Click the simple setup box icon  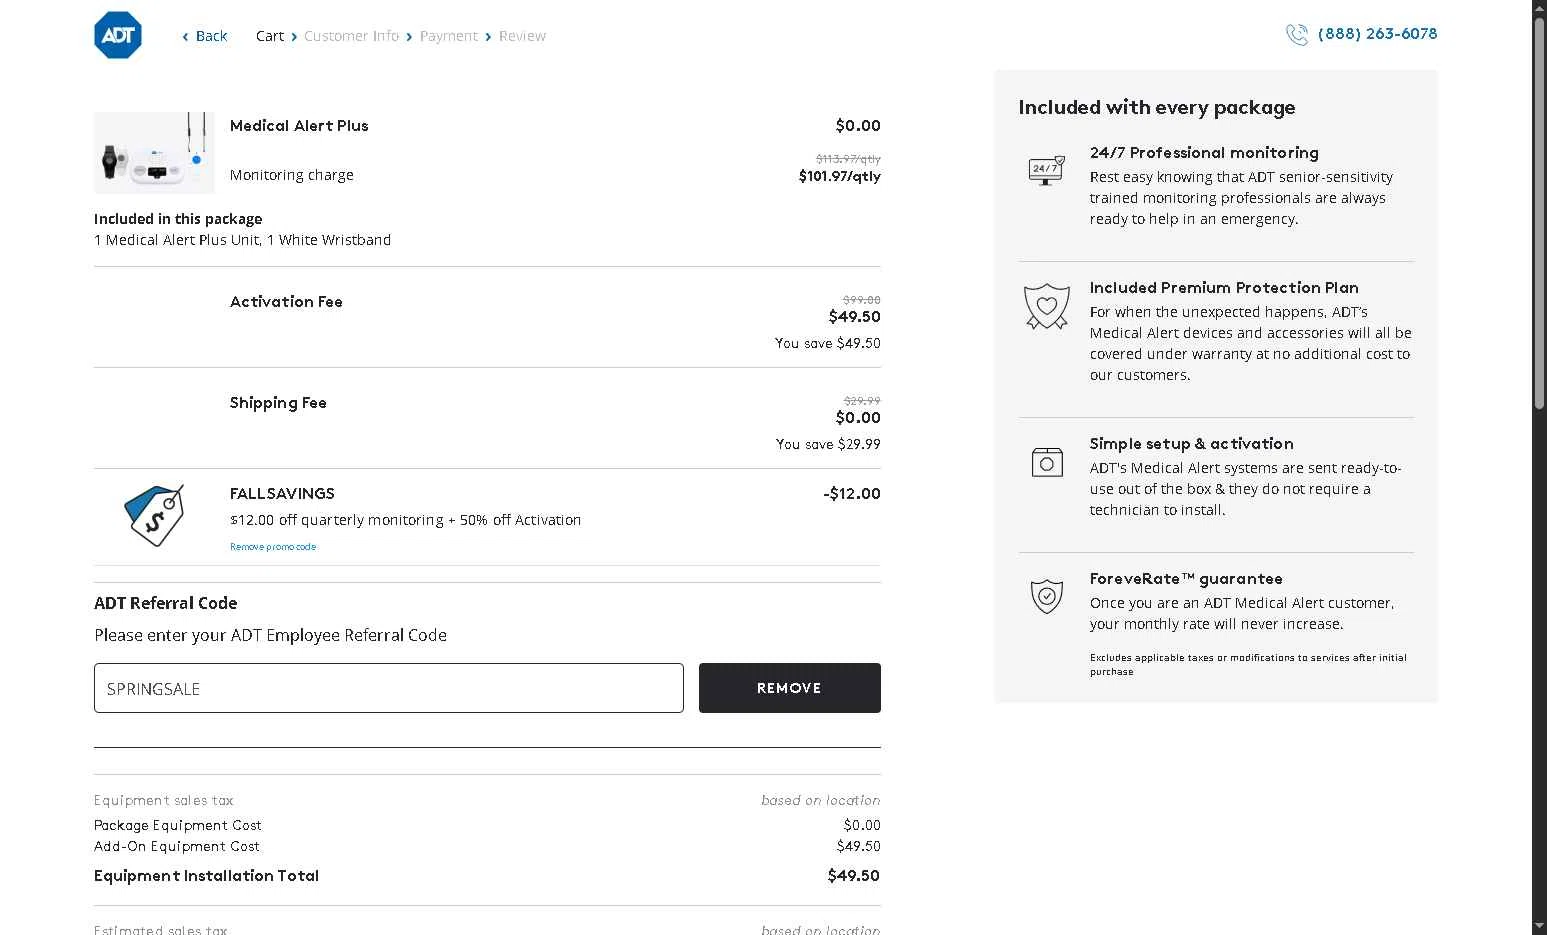pyautogui.click(x=1046, y=462)
